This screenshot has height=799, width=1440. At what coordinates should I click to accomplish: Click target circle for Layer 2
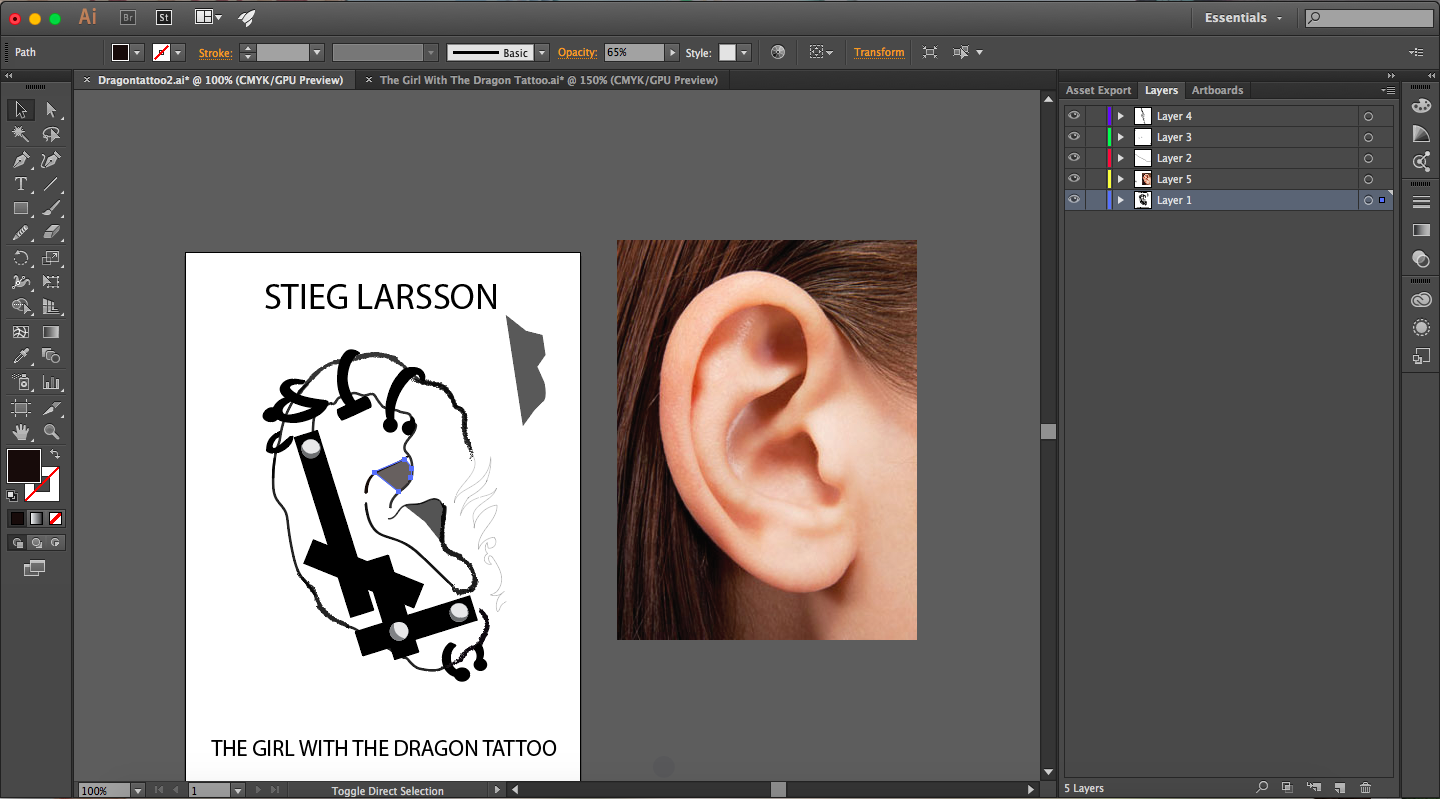pyautogui.click(x=1368, y=159)
